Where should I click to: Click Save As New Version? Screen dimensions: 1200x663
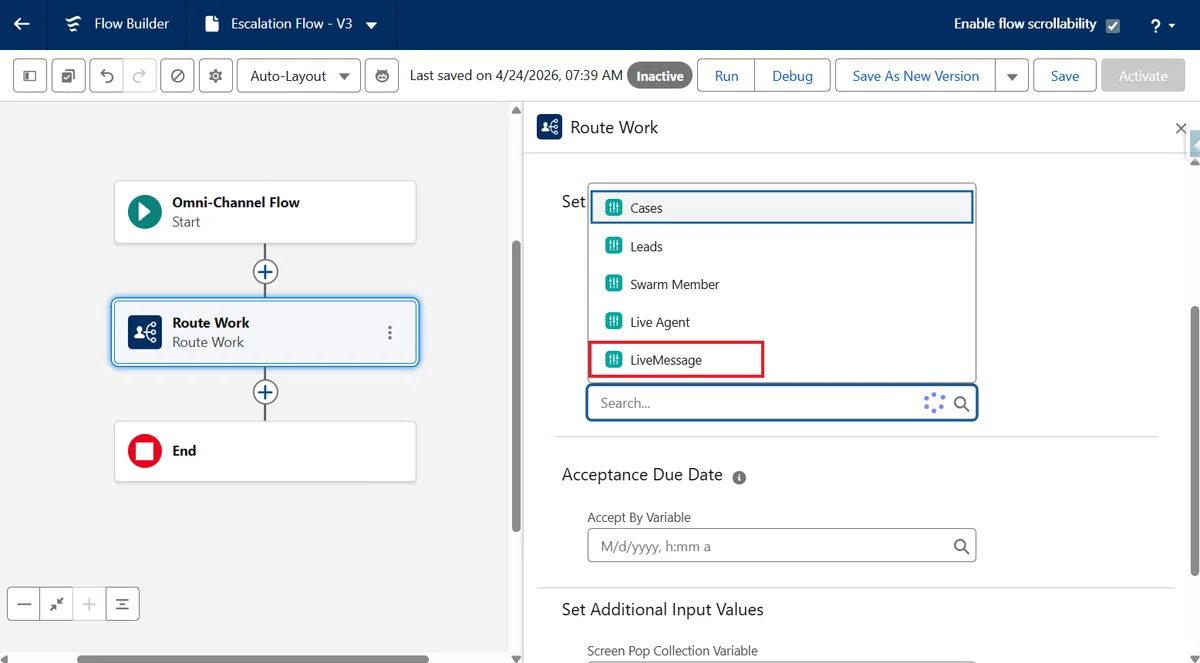pos(915,76)
